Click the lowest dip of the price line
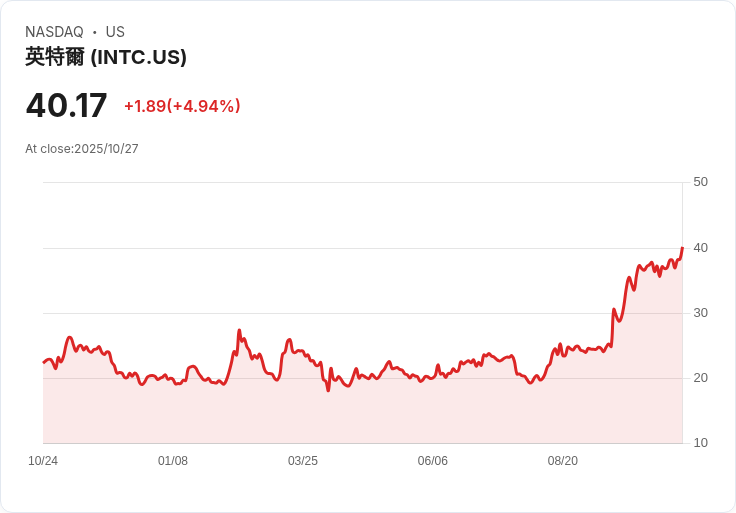 pyautogui.click(x=328, y=390)
